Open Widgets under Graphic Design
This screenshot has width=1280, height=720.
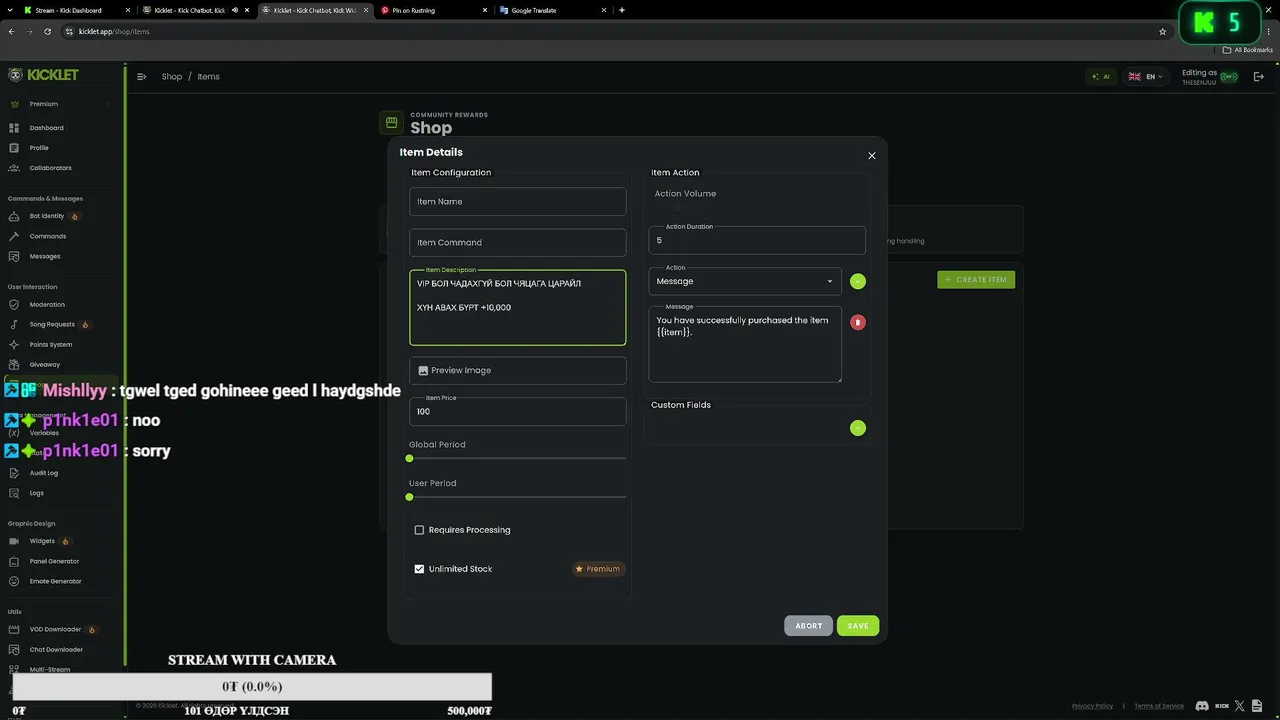(x=42, y=541)
